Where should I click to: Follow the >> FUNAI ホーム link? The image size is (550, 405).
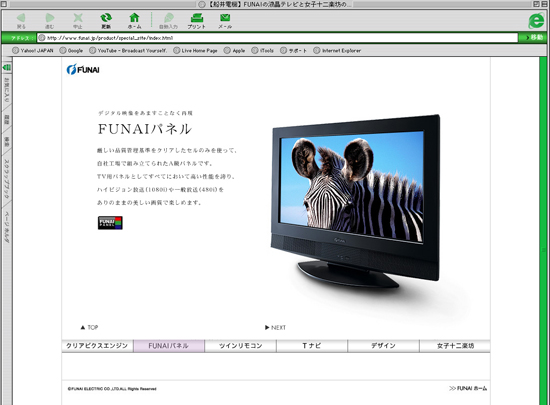coord(468,388)
